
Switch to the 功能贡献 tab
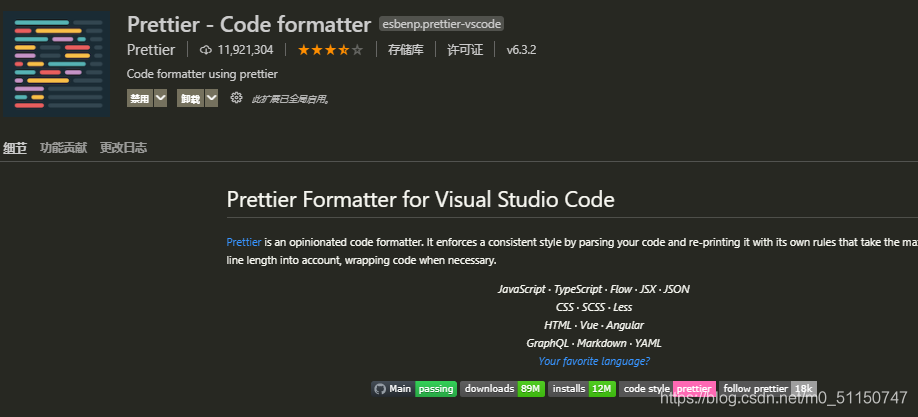click(63, 148)
